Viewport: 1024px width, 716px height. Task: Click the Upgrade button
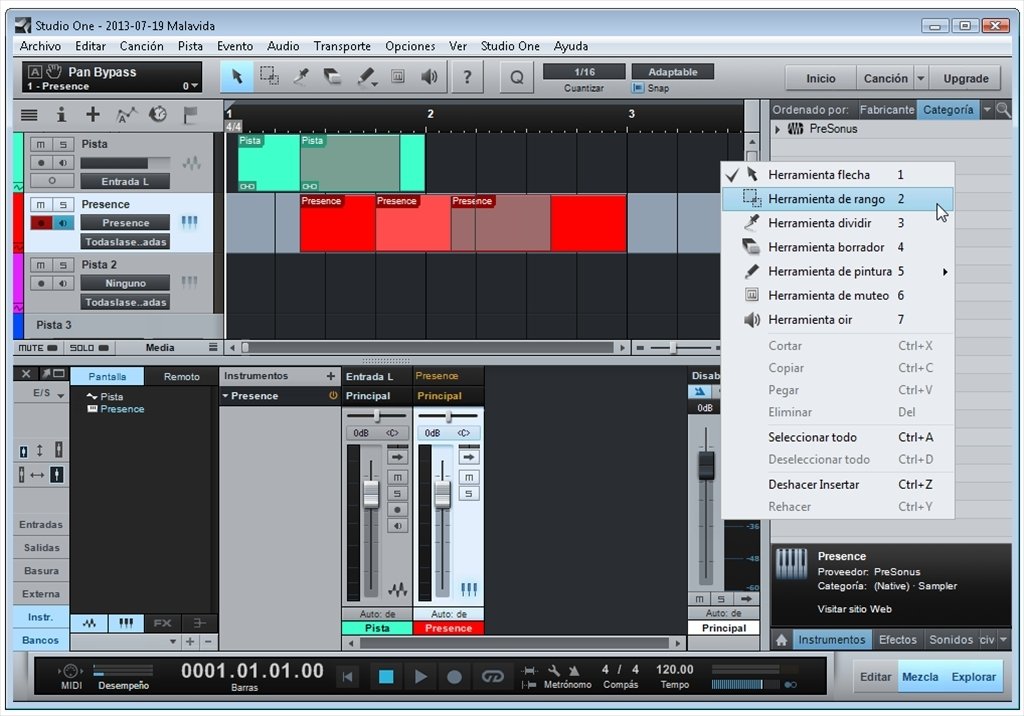click(965, 78)
